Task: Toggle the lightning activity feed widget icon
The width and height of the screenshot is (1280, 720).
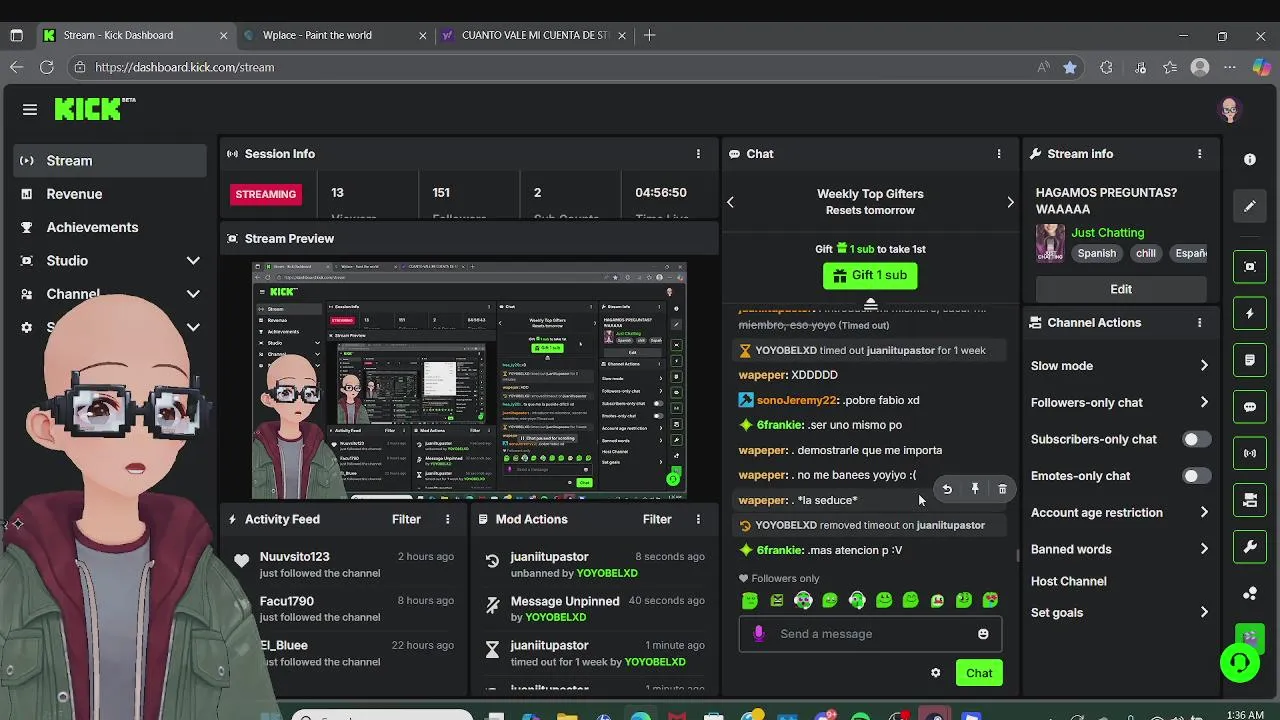Action: [x=1250, y=314]
